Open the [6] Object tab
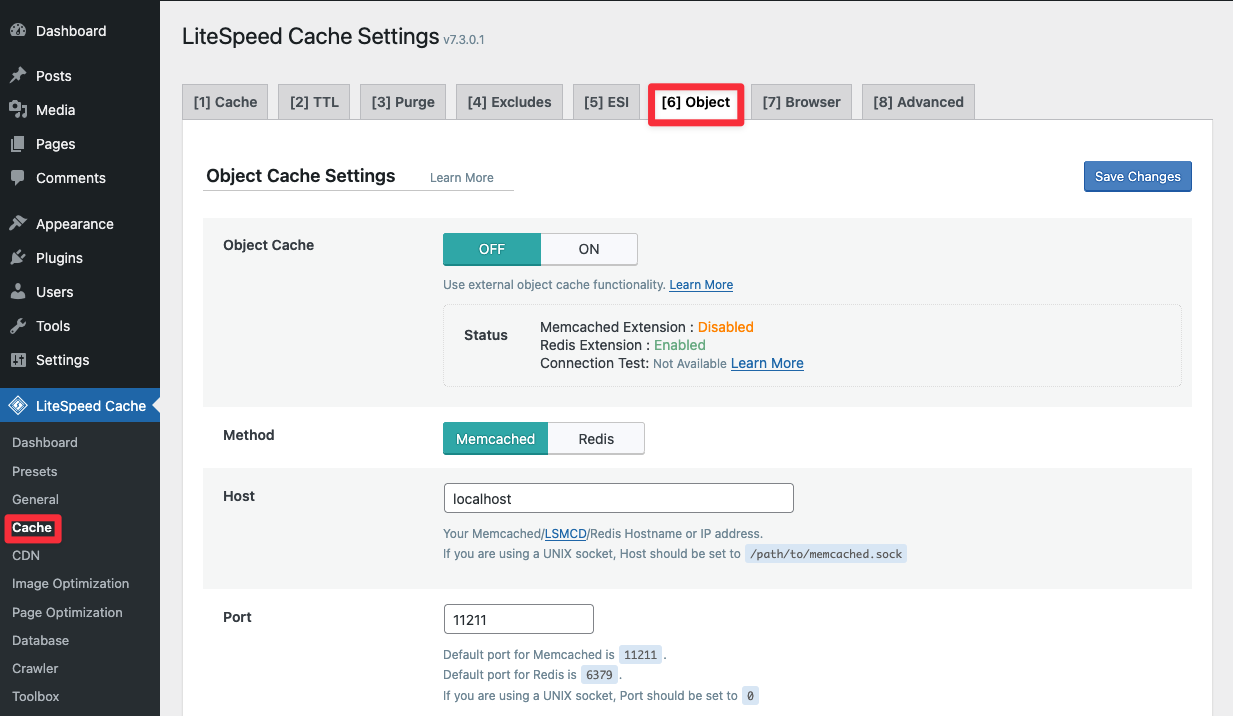This screenshot has height=716, width=1233. point(696,102)
